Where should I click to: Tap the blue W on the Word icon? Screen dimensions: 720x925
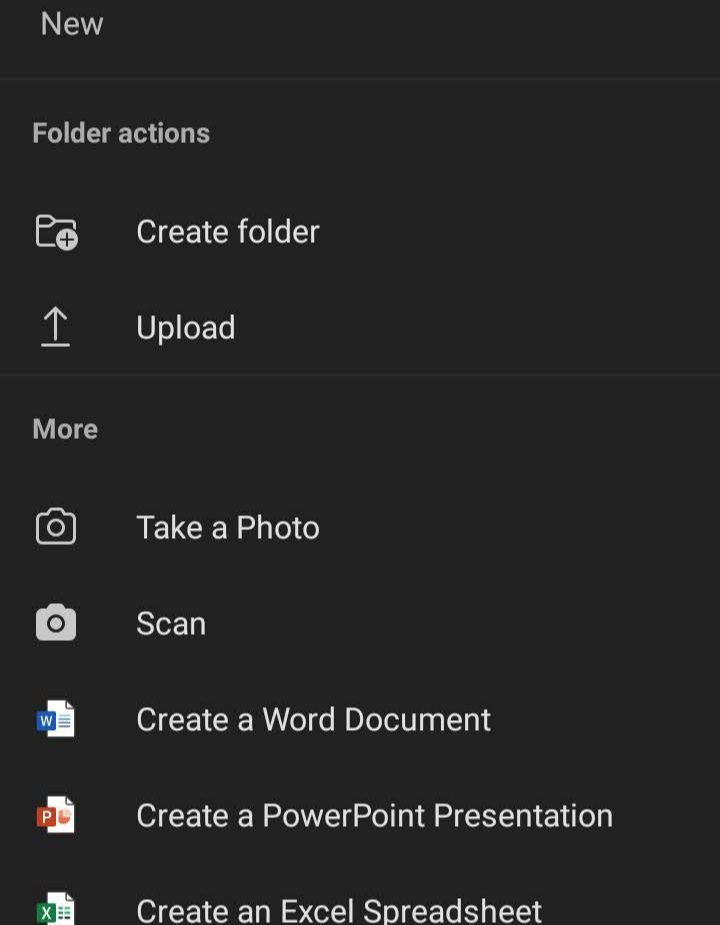(x=46, y=721)
